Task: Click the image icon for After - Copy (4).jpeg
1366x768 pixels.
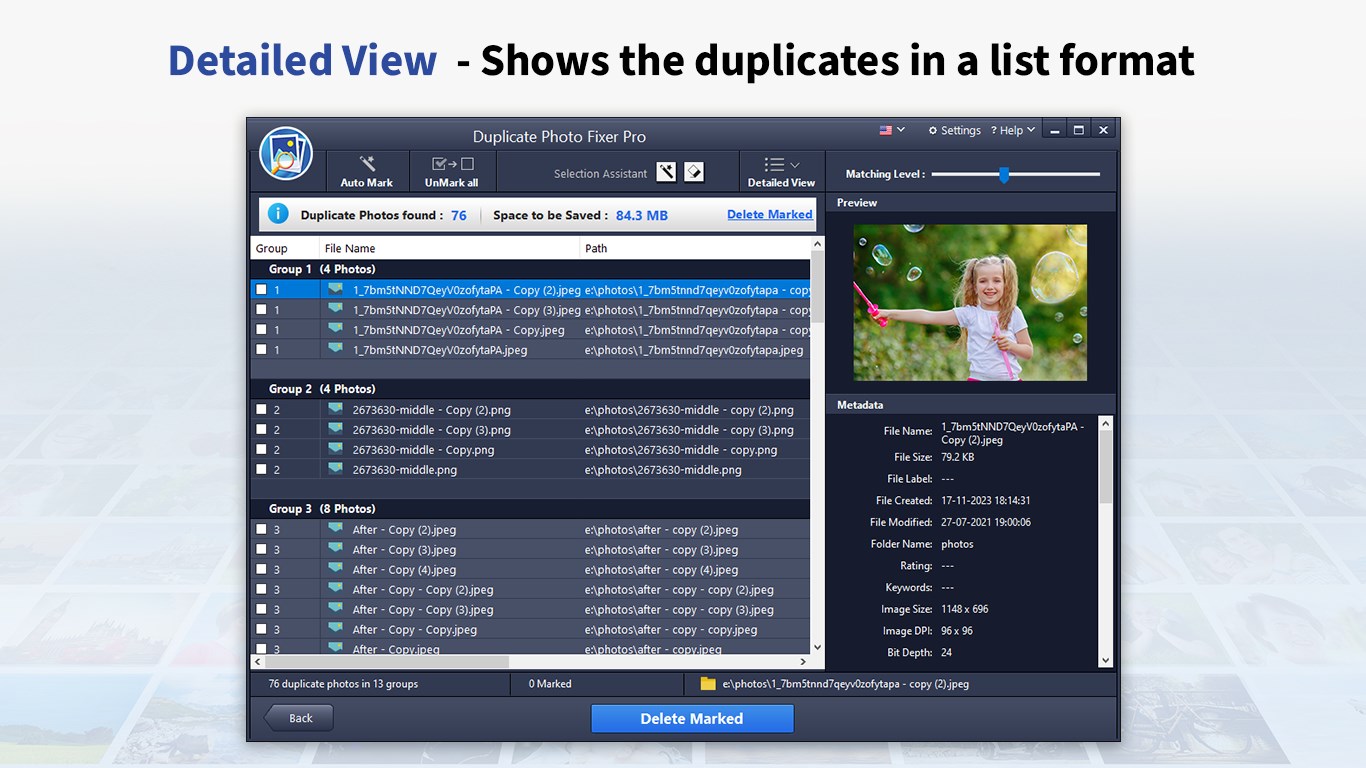Action: point(335,569)
